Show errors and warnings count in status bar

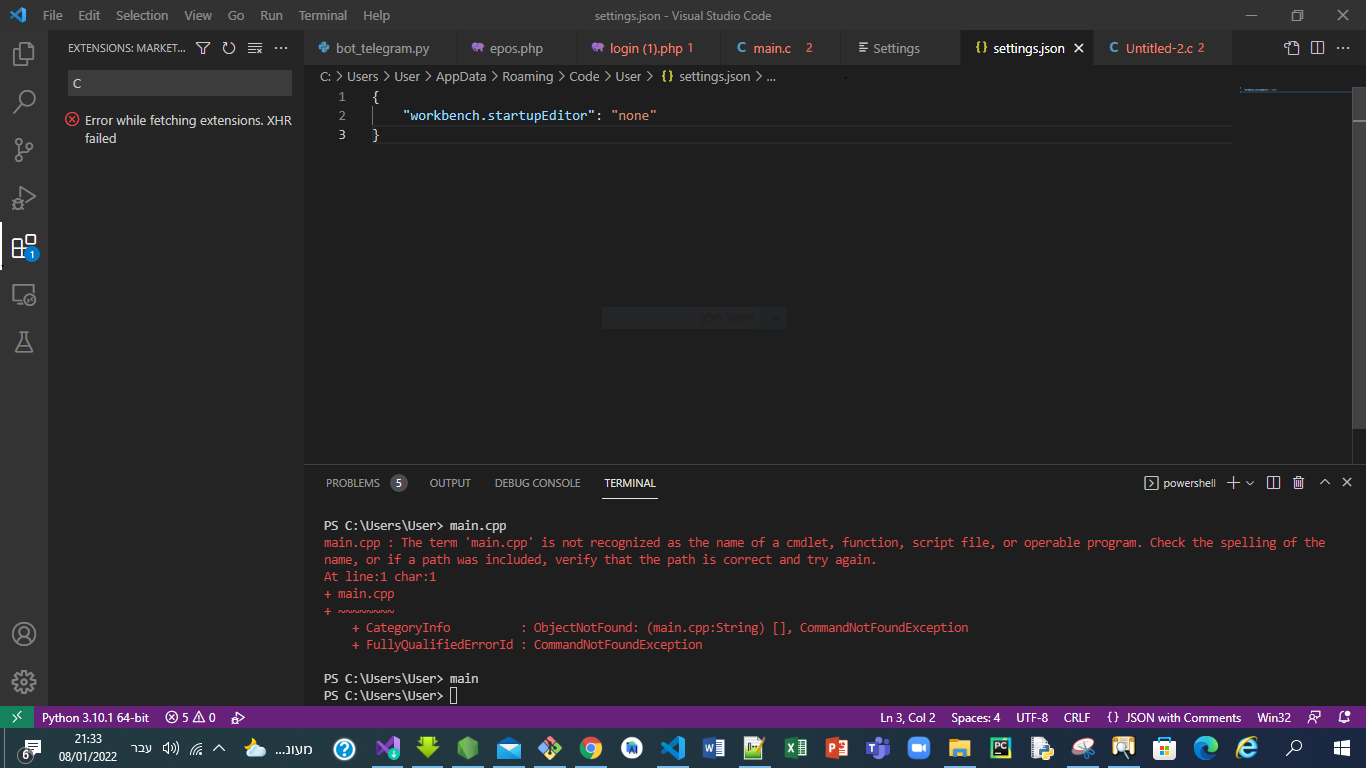pyautogui.click(x=190, y=717)
